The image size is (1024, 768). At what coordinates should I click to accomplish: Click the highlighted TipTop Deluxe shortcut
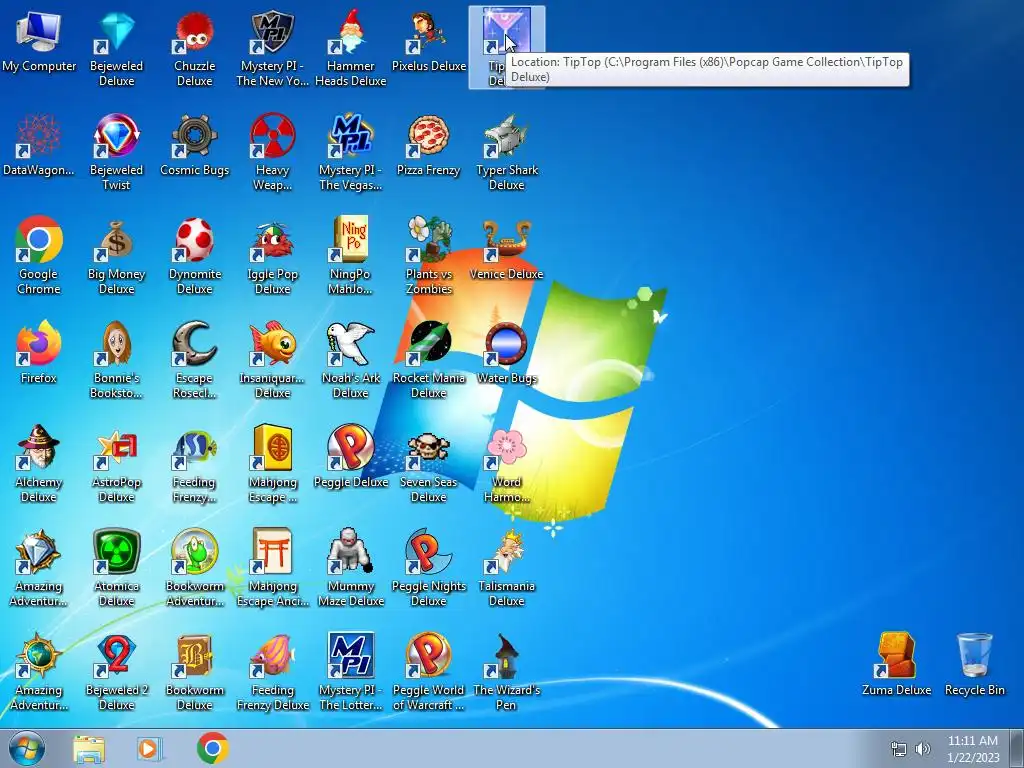pyautogui.click(x=507, y=46)
